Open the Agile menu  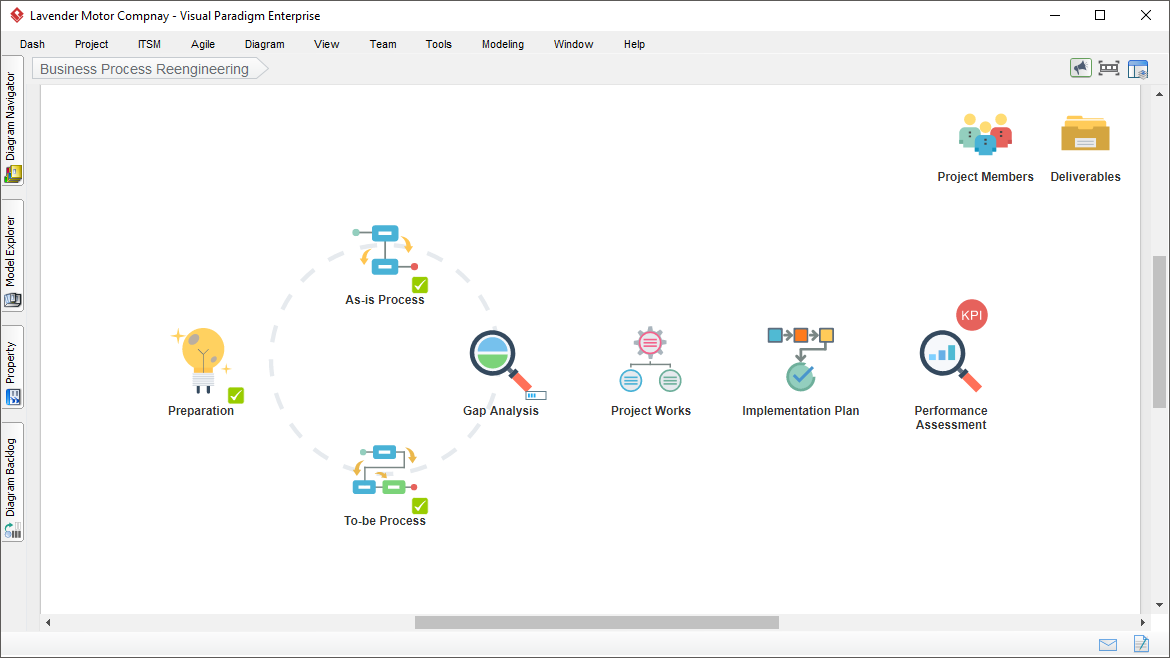[203, 44]
